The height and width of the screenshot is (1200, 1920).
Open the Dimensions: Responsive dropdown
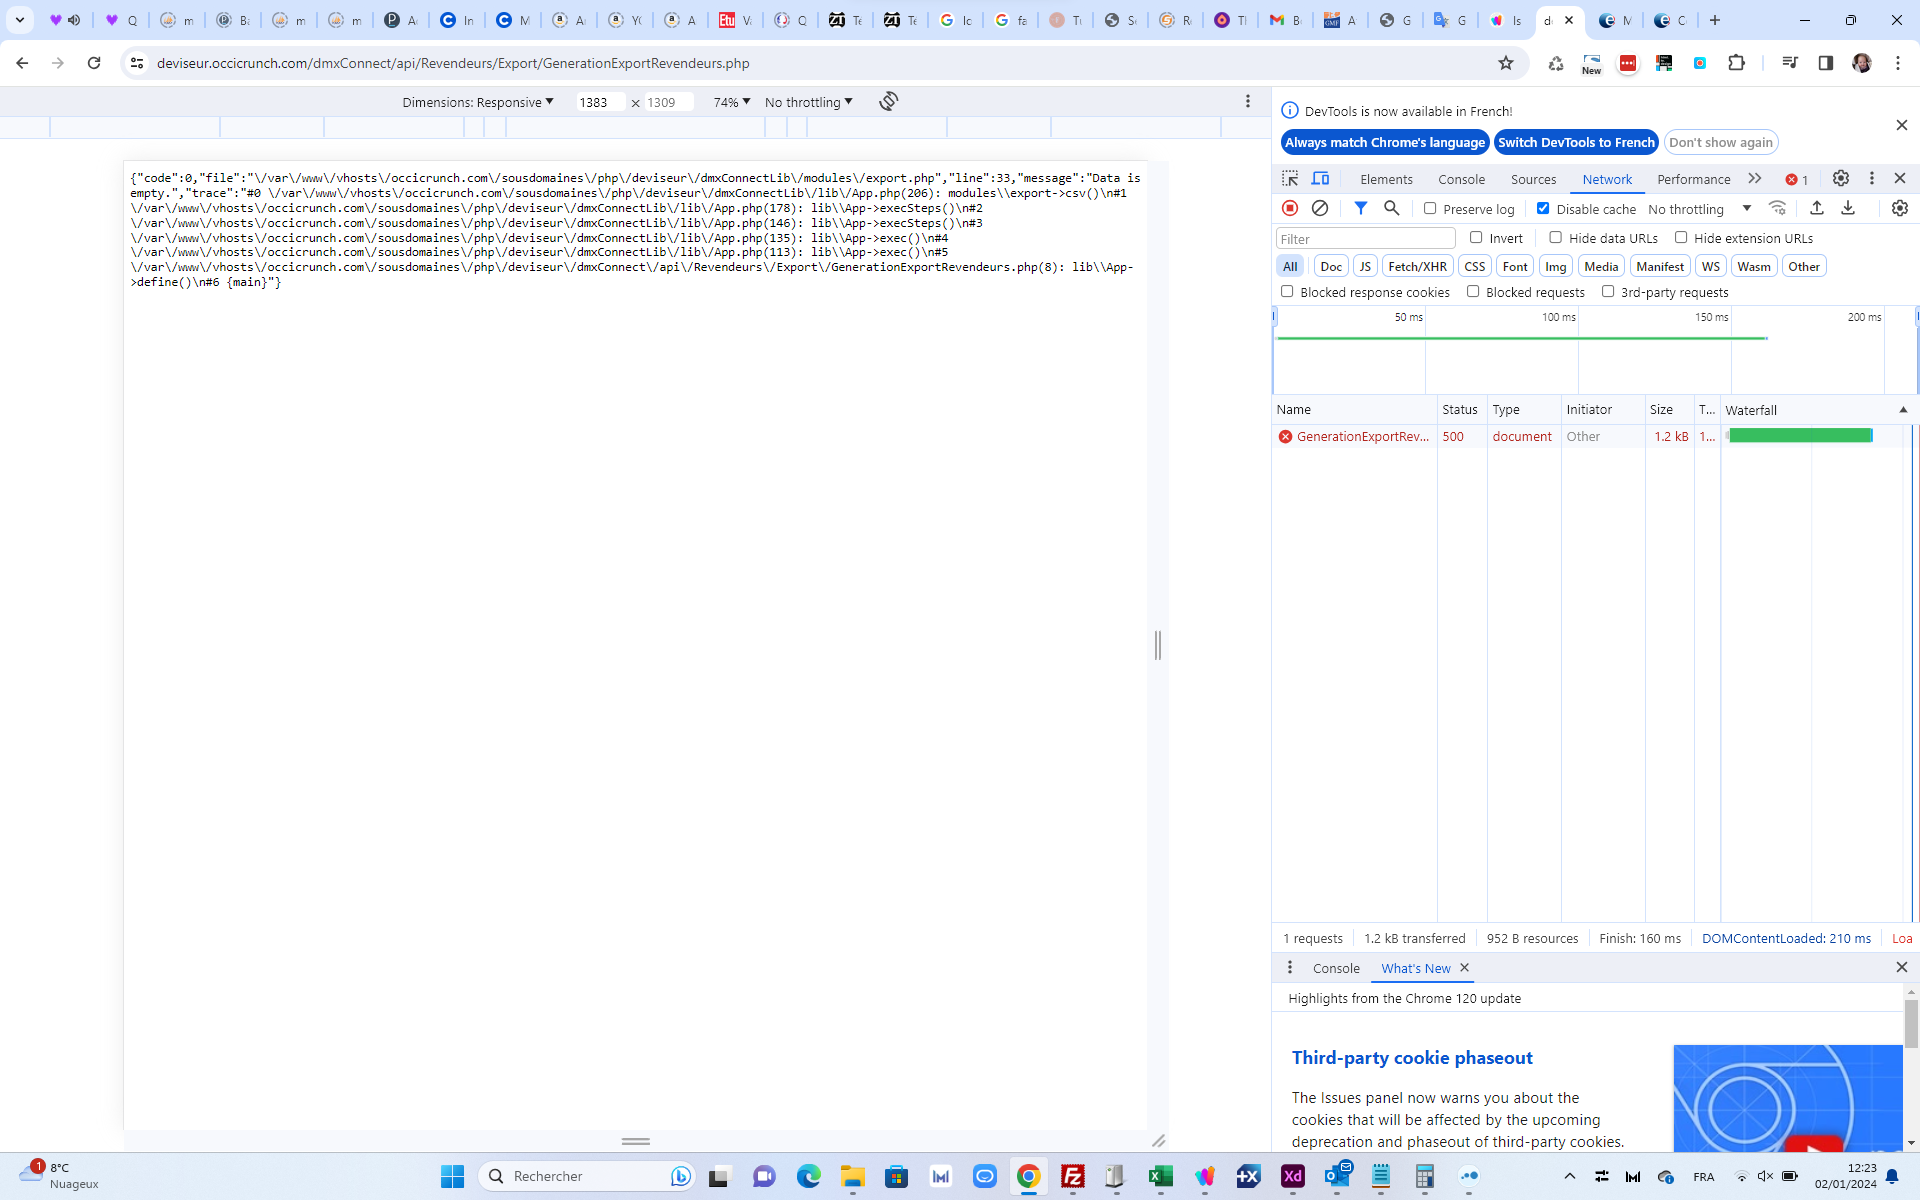pos(478,102)
